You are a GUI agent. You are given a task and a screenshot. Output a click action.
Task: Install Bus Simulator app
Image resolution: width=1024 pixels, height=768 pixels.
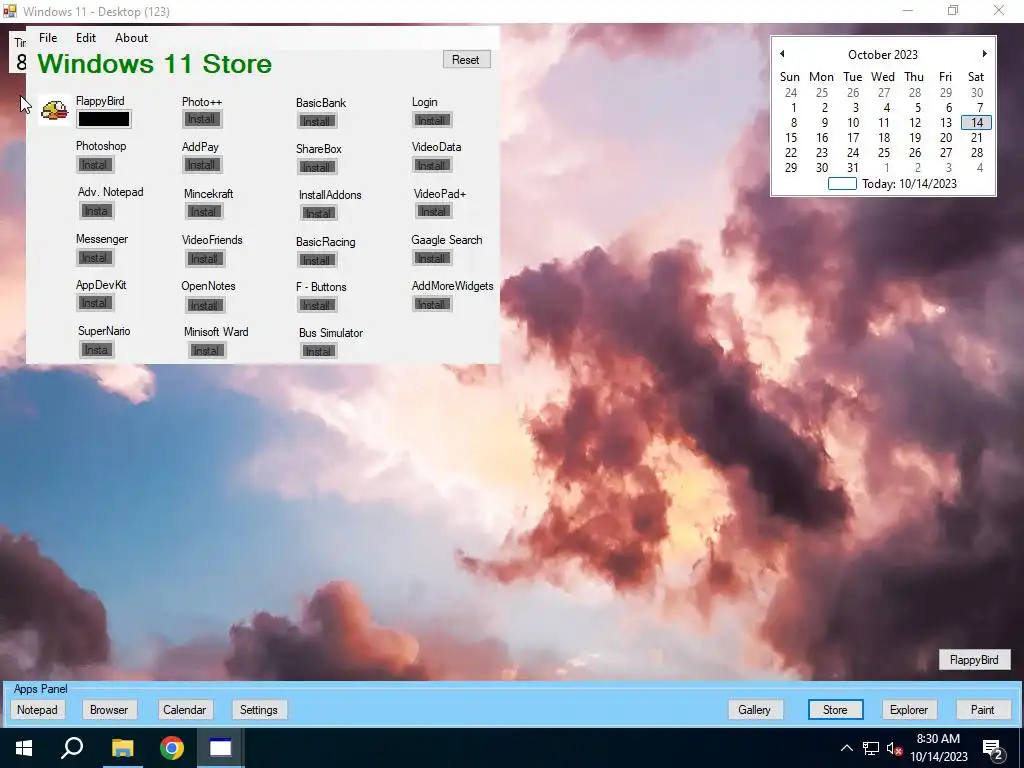tap(319, 351)
